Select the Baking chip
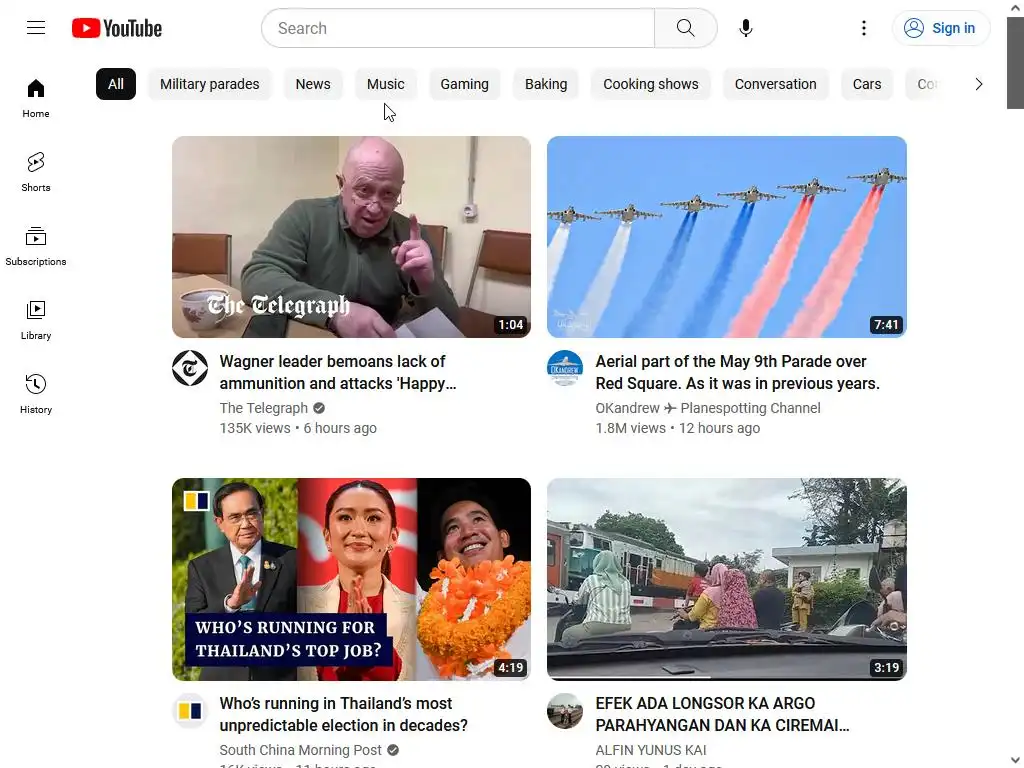Image resolution: width=1024 pixels, height=768 pixels. tap(546, 84)
